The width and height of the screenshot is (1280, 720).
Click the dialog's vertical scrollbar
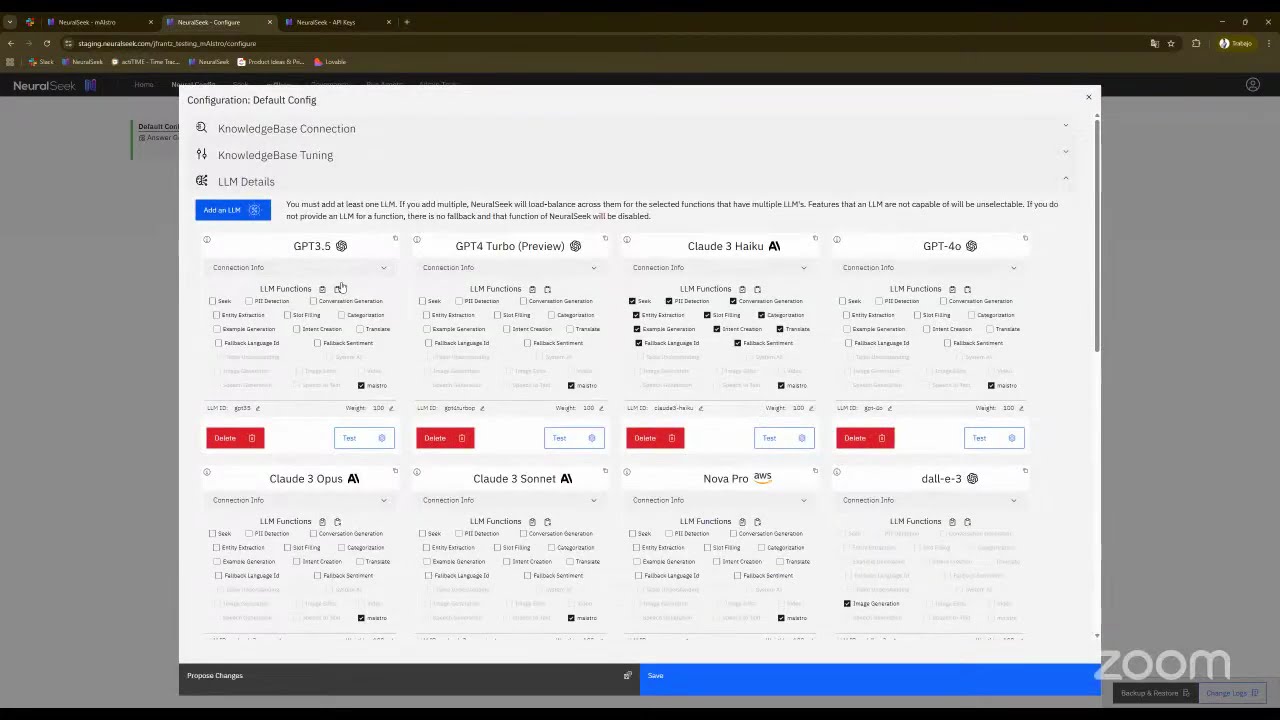point(1098,235)
